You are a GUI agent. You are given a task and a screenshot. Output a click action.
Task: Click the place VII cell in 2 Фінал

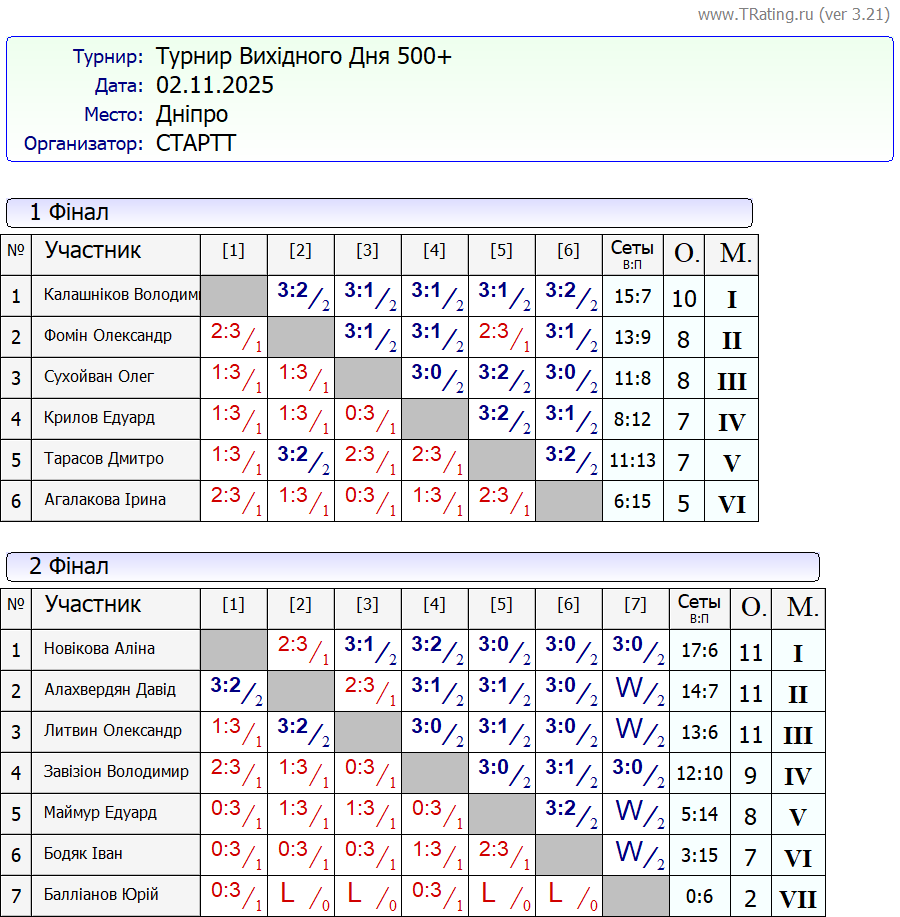(x=798, y=898)
